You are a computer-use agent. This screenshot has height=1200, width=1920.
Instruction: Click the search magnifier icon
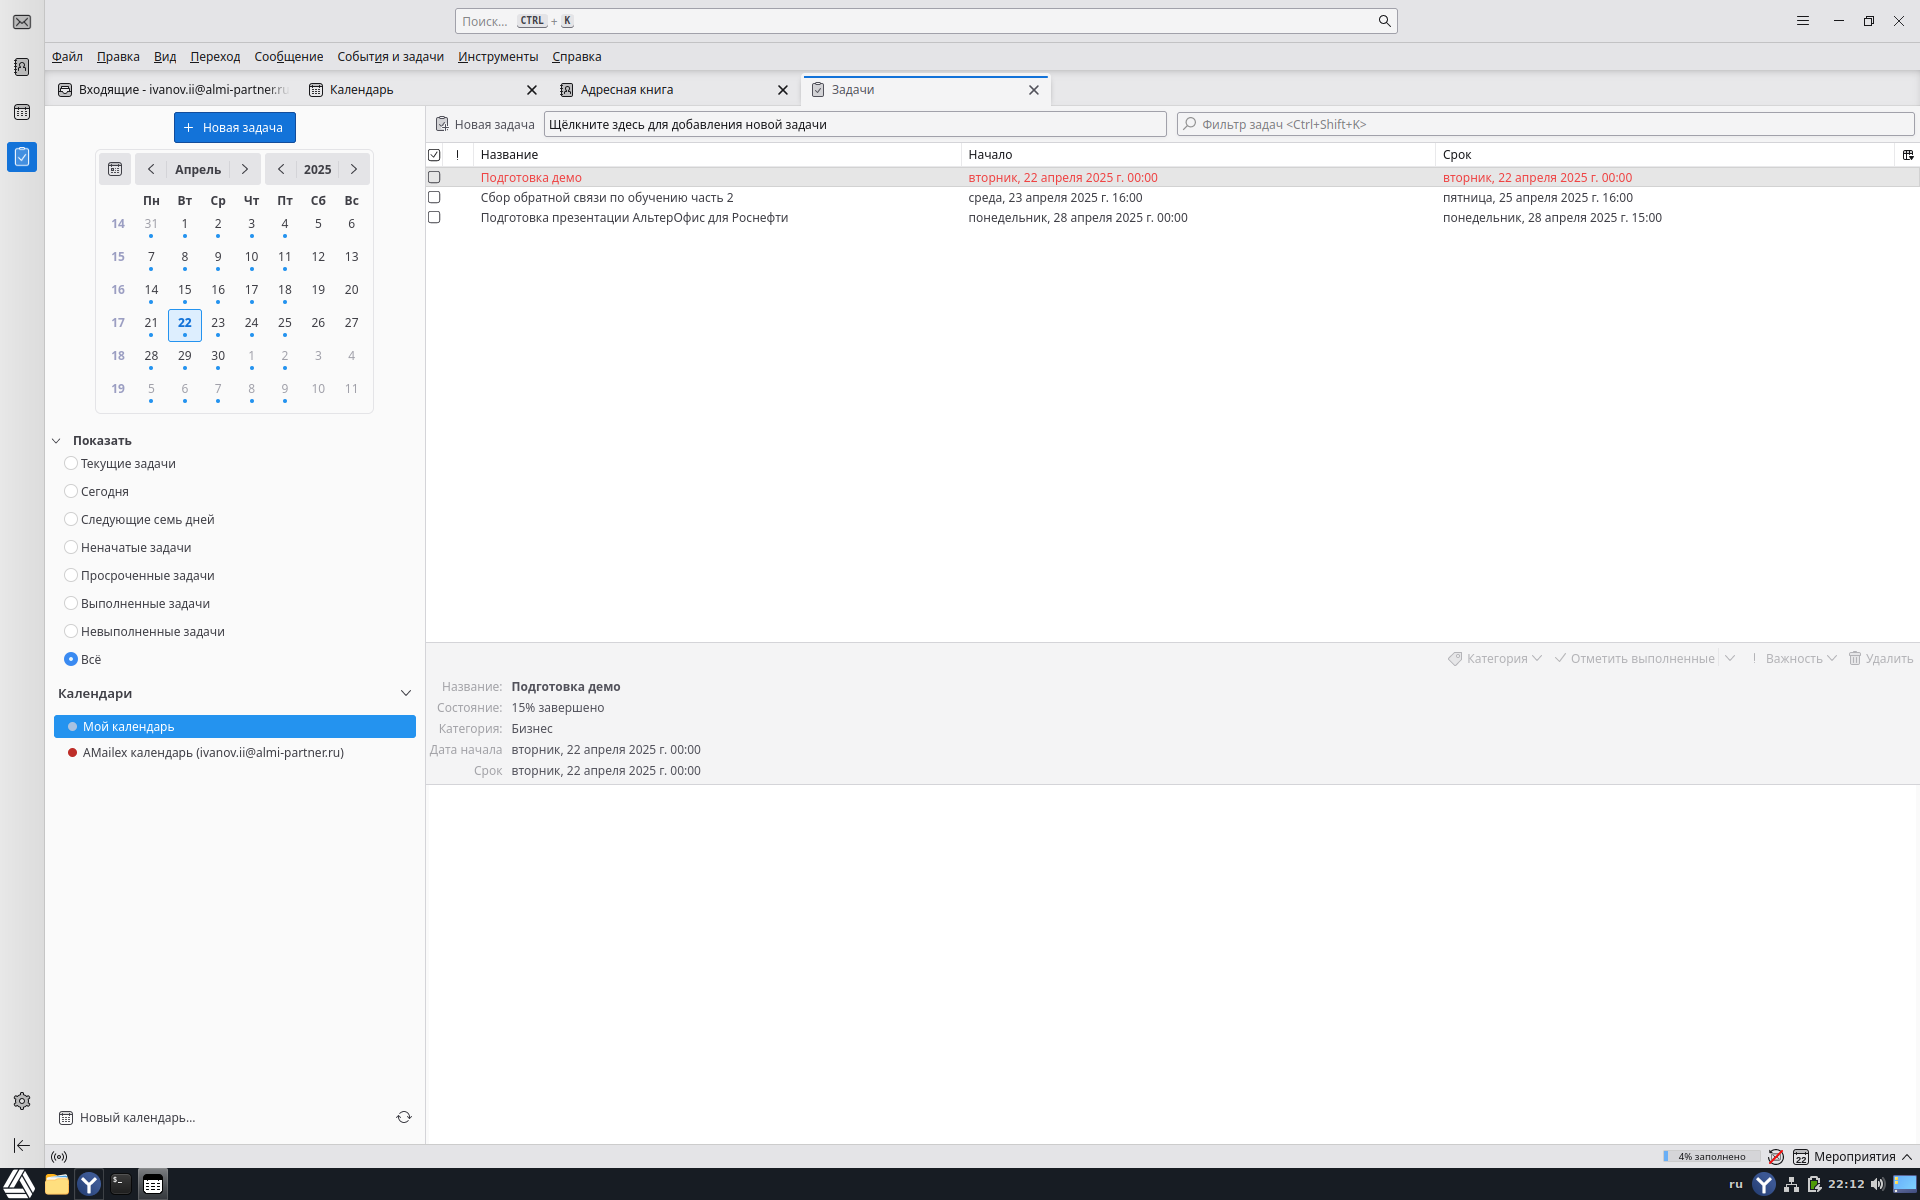click(x=1384, y=21)
